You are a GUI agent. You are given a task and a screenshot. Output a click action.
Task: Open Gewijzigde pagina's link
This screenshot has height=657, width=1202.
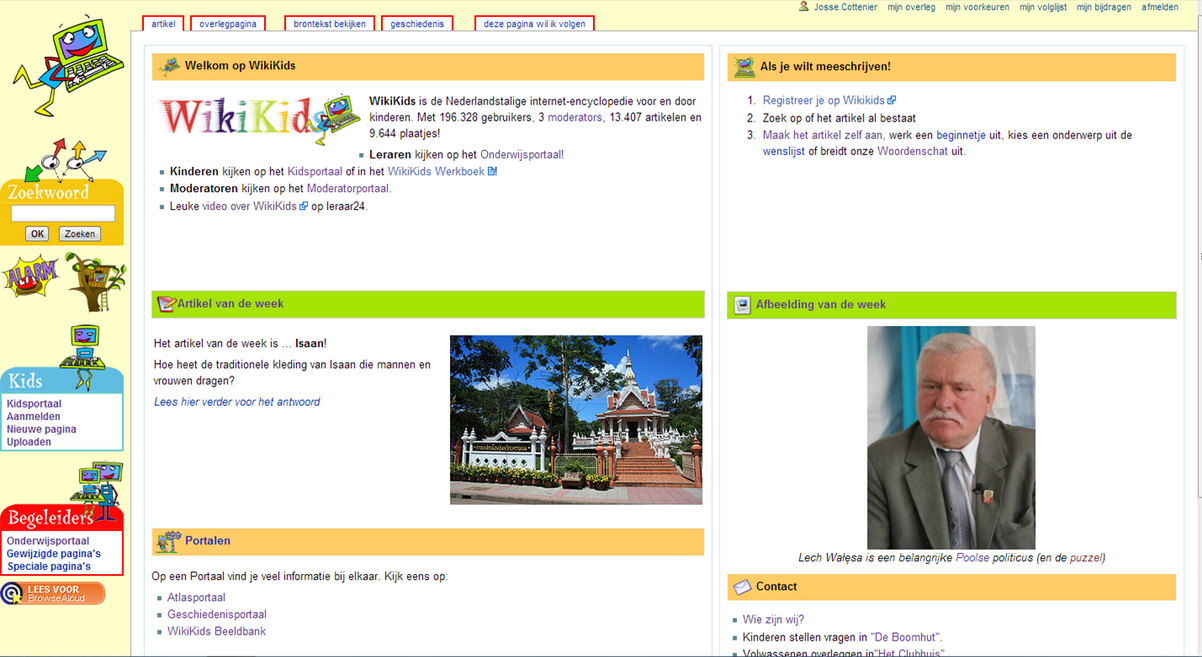[x=54, y=553]
